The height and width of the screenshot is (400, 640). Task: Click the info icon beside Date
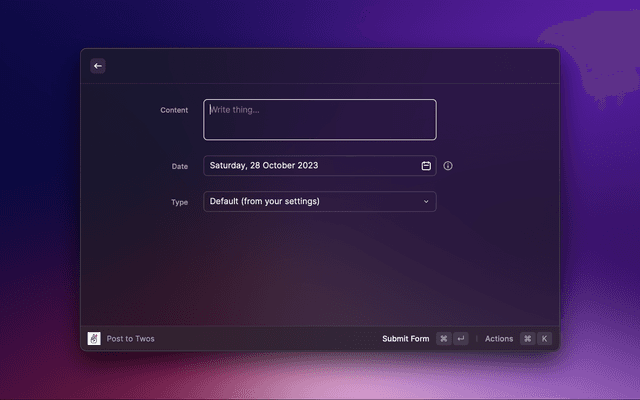coord(448,166)
